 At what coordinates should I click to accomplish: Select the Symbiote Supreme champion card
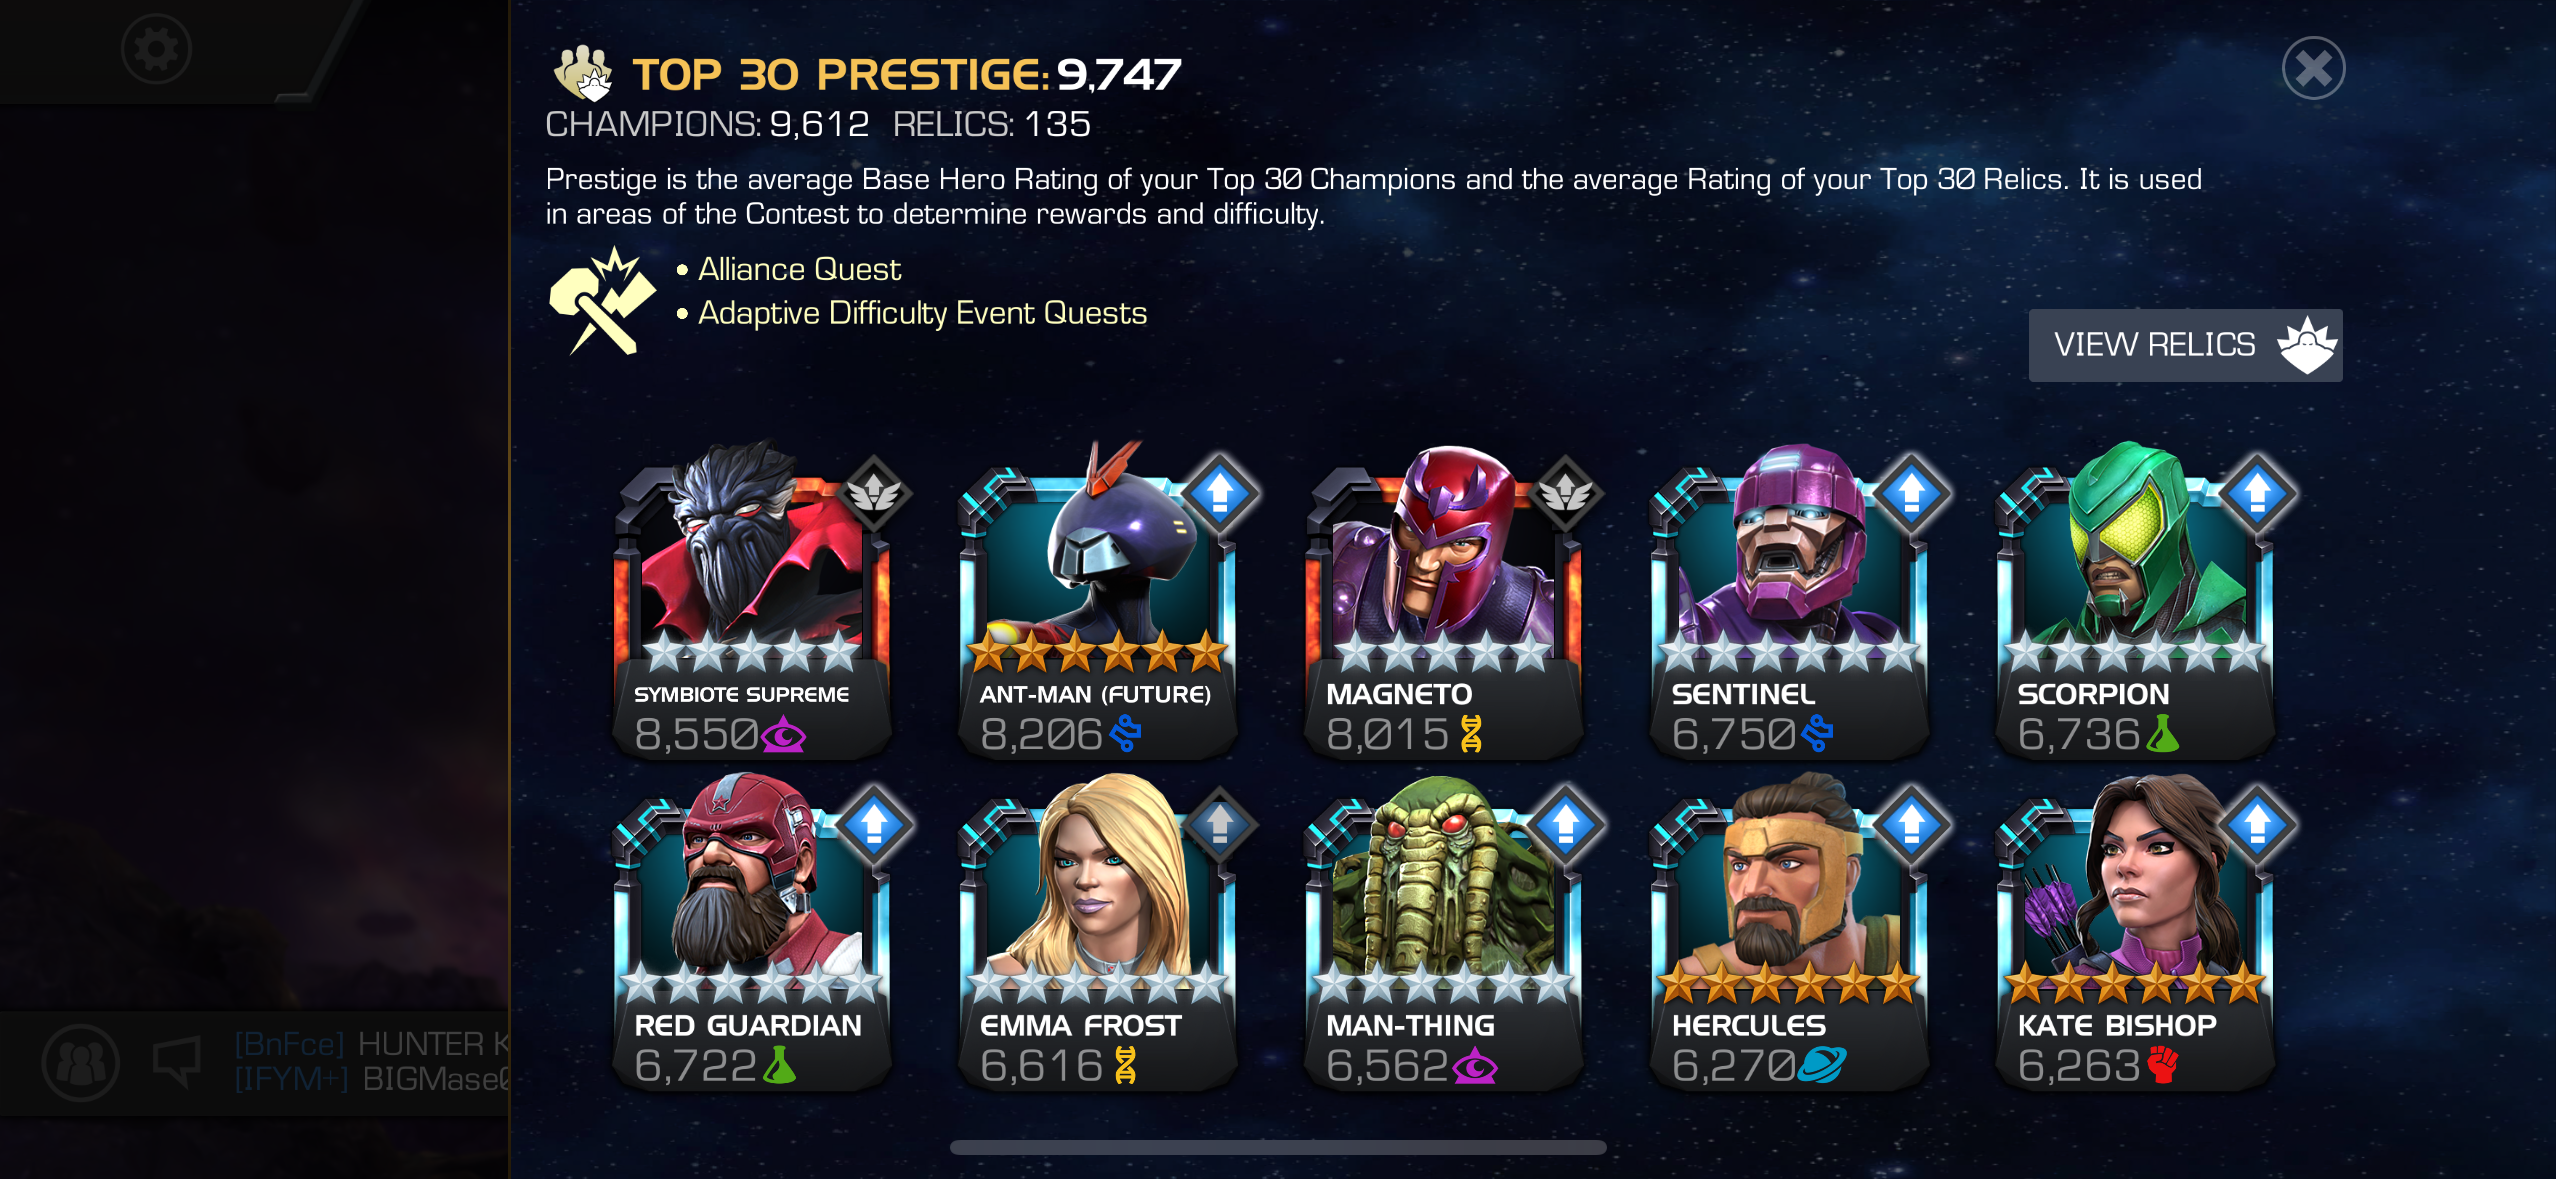click(752, 600)
